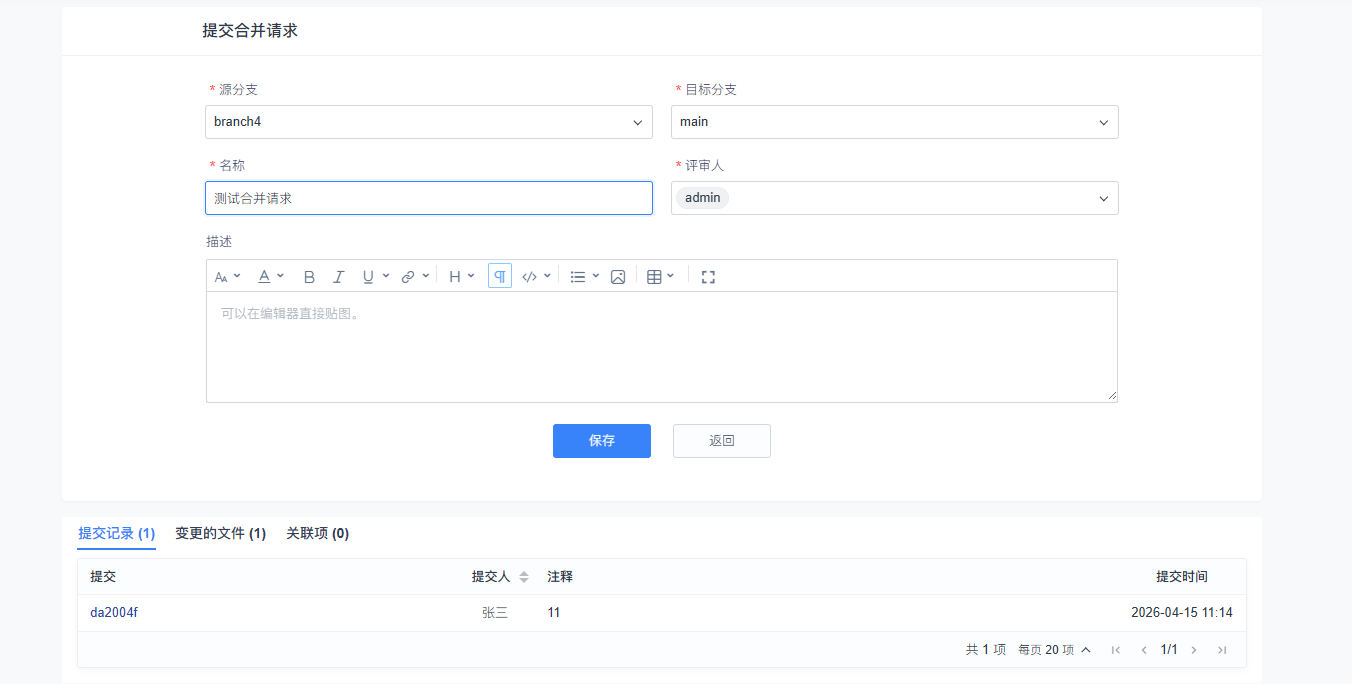Enter fullscreen mode for the editor
The width and height of the screenshot is (1352, 684).
[708, 277]
